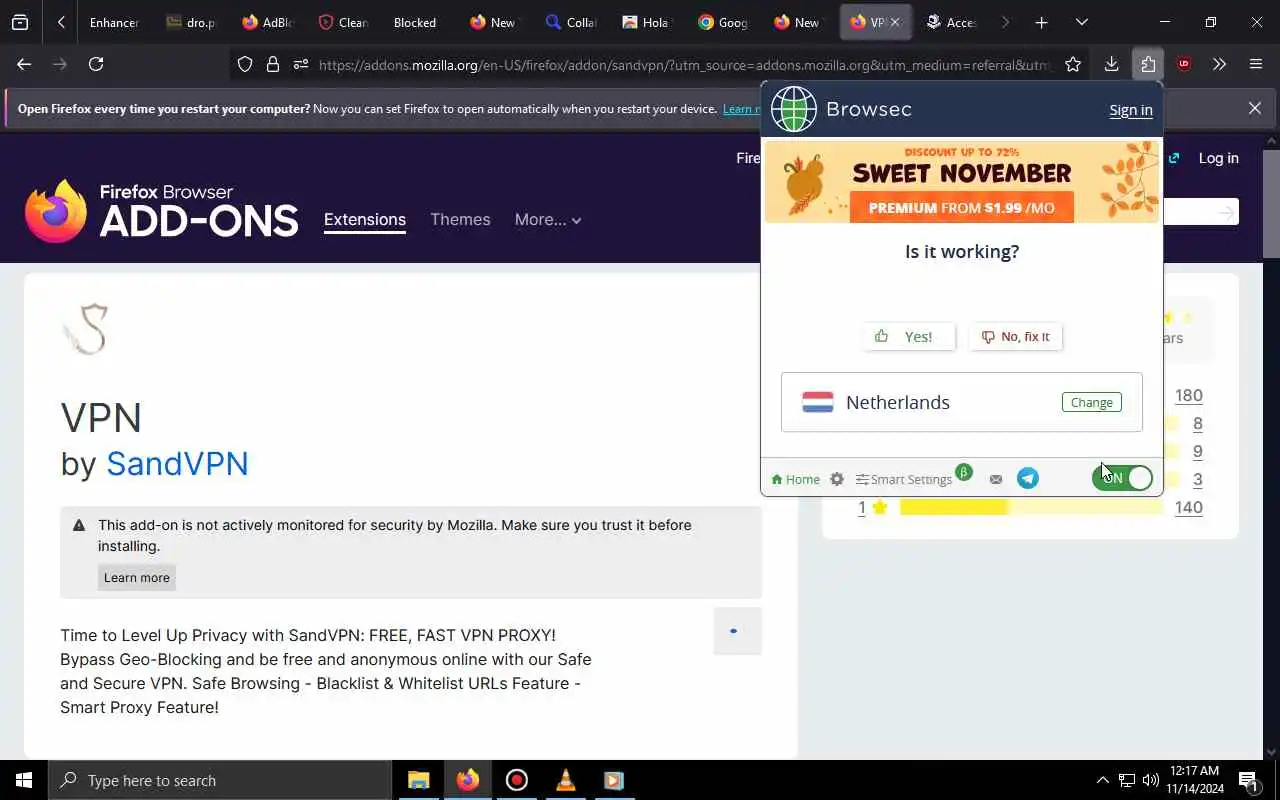
Task: Open the Firefox Add-ons logo
Action: (162, 211)
